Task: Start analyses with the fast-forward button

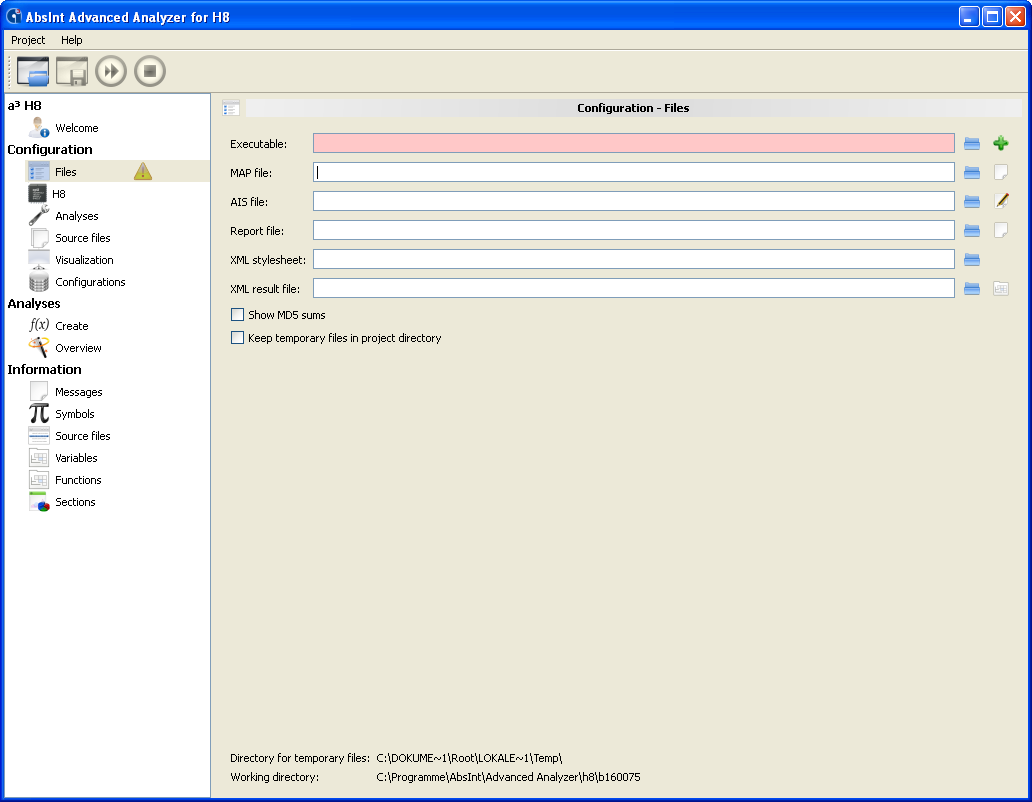Action: [x=111, y=71]
